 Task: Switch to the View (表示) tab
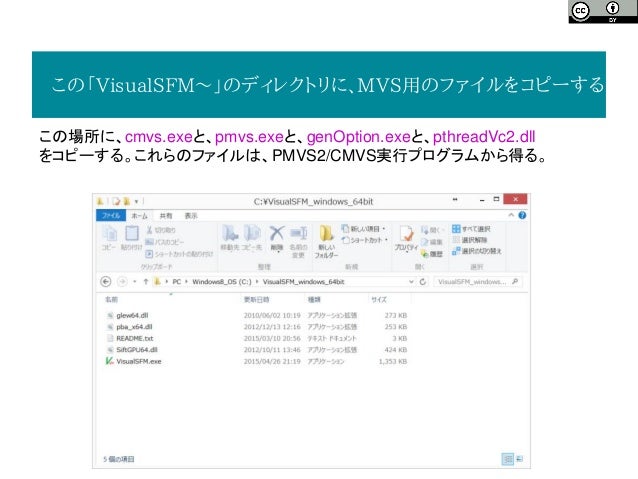pyautogui.click(x=191, y=216)
